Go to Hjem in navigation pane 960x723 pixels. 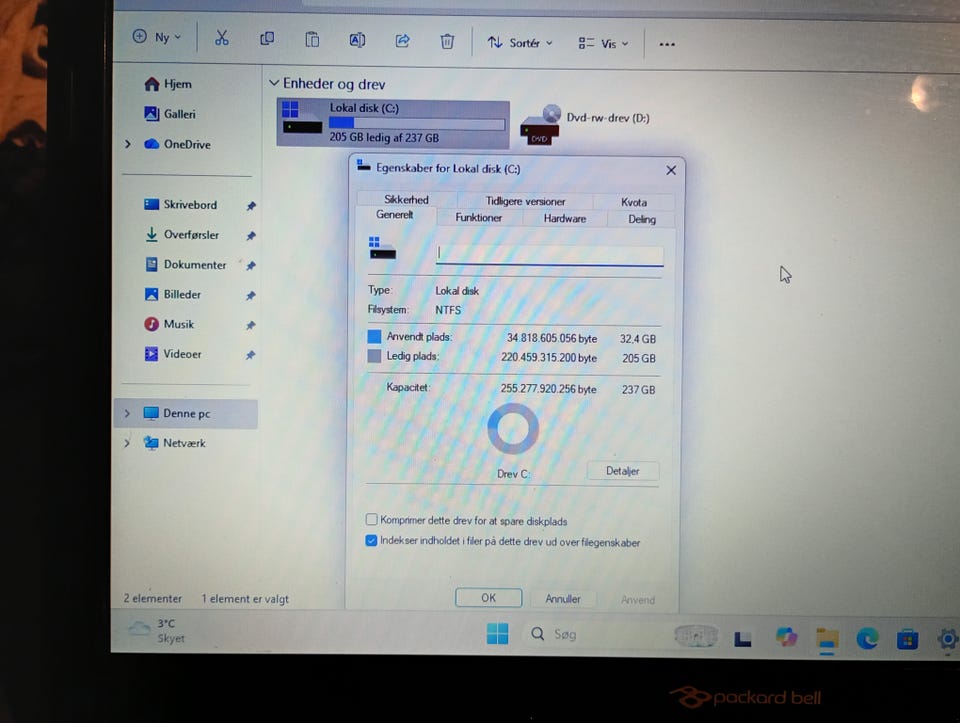168,84
